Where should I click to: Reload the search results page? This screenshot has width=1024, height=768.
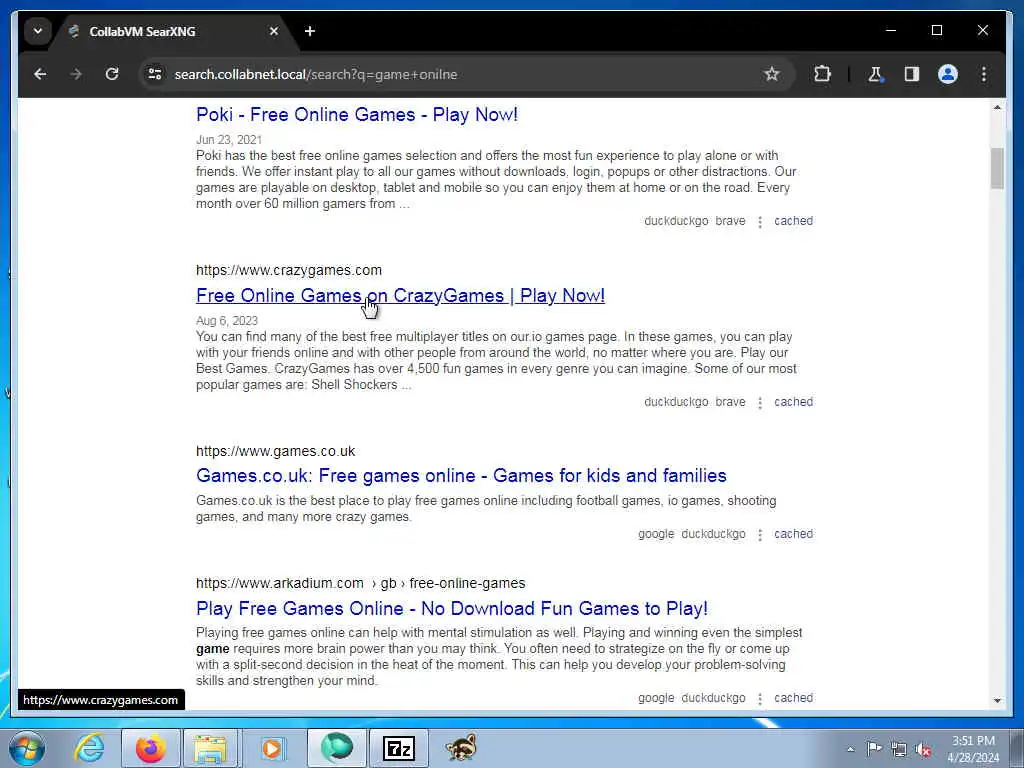pos(112,74)
